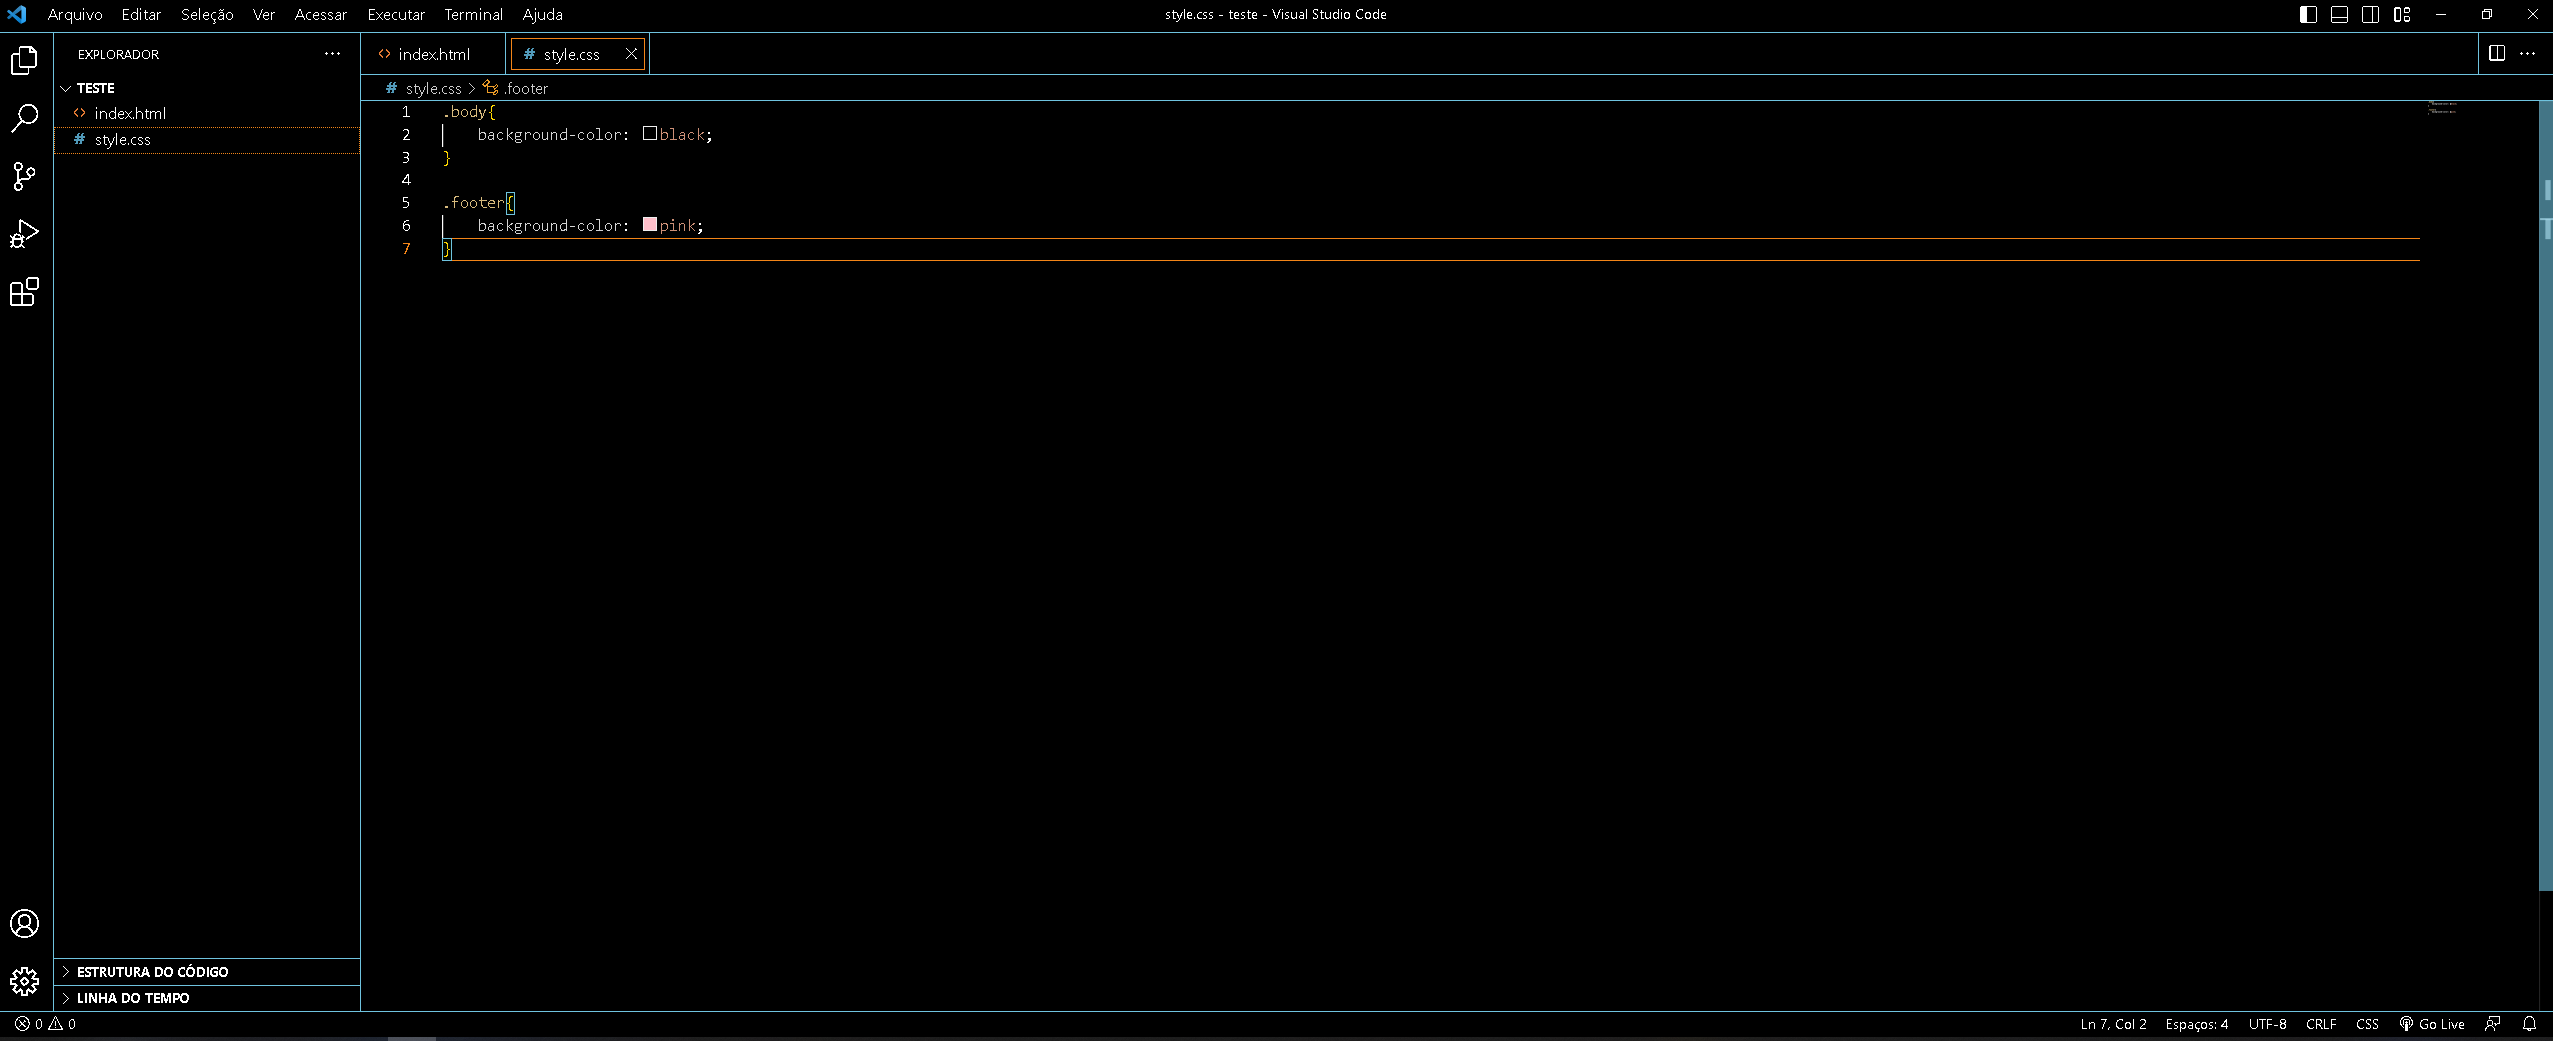
Task: Open the customize layout icon
Action: (x=2402, y=14)
